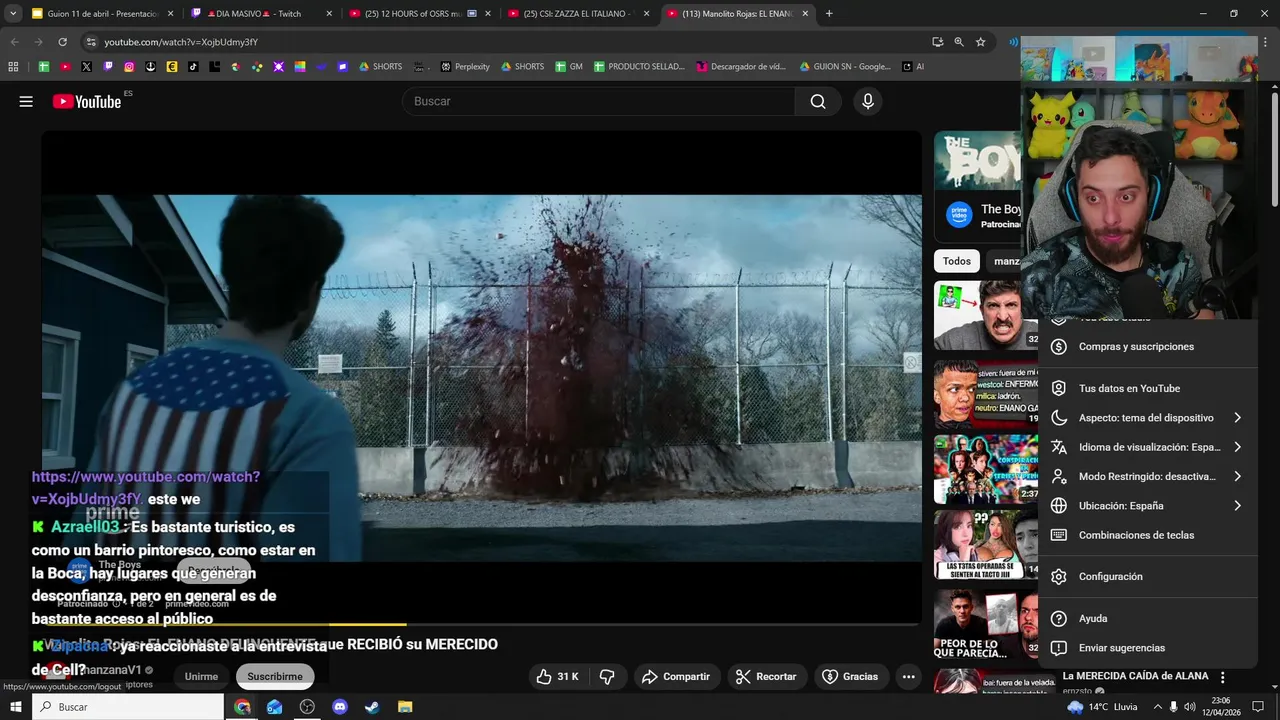
Task: Open GUION SN - Google bookmark
Action: point(845,67)
